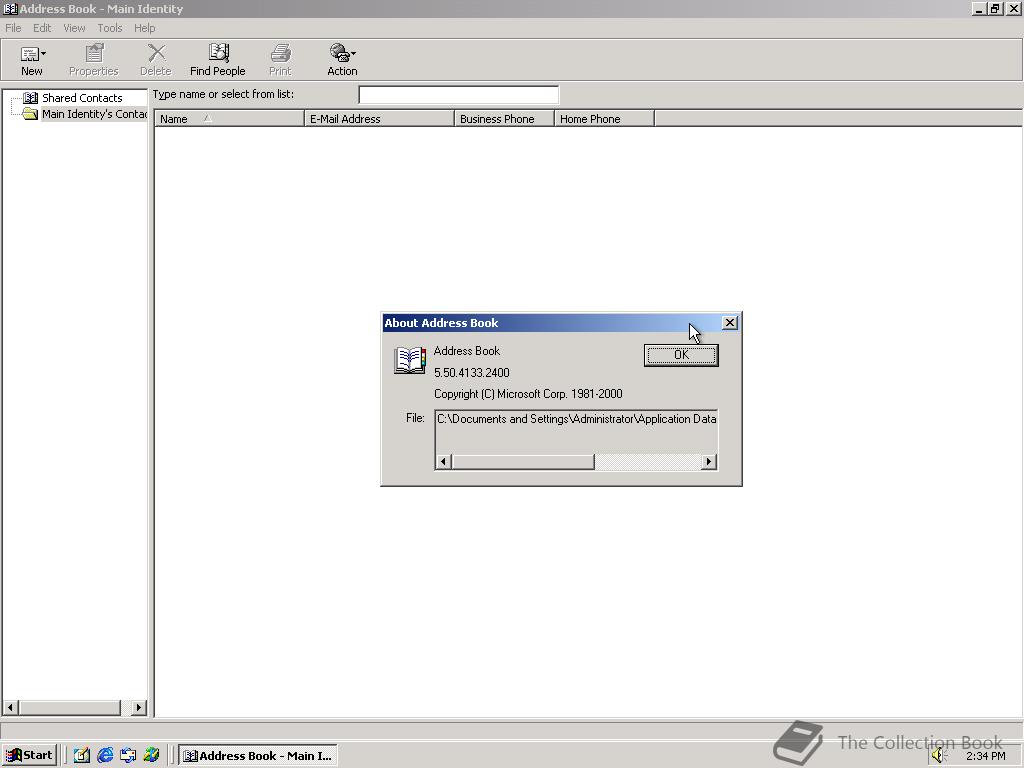Open the Windows Start menu
Screen dimensions: 1024x768
point(29,756)
